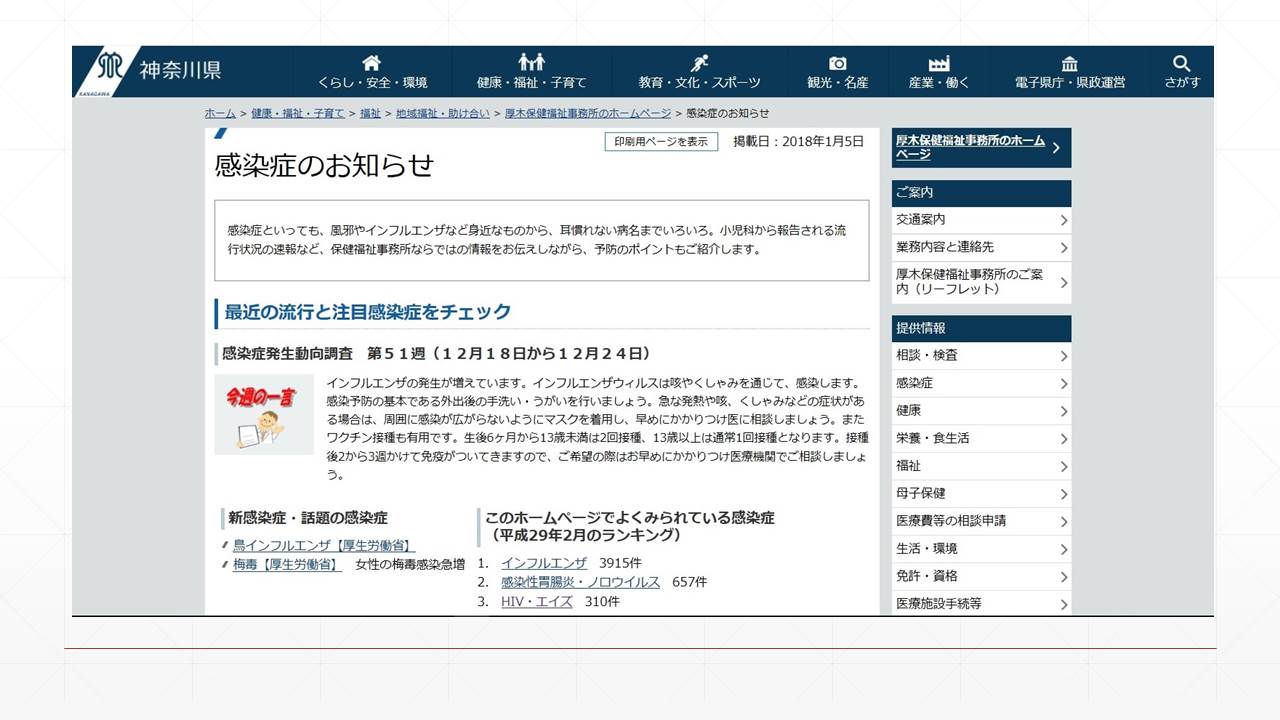Click the 神奈川県 site title

click(x=180, y=70)
